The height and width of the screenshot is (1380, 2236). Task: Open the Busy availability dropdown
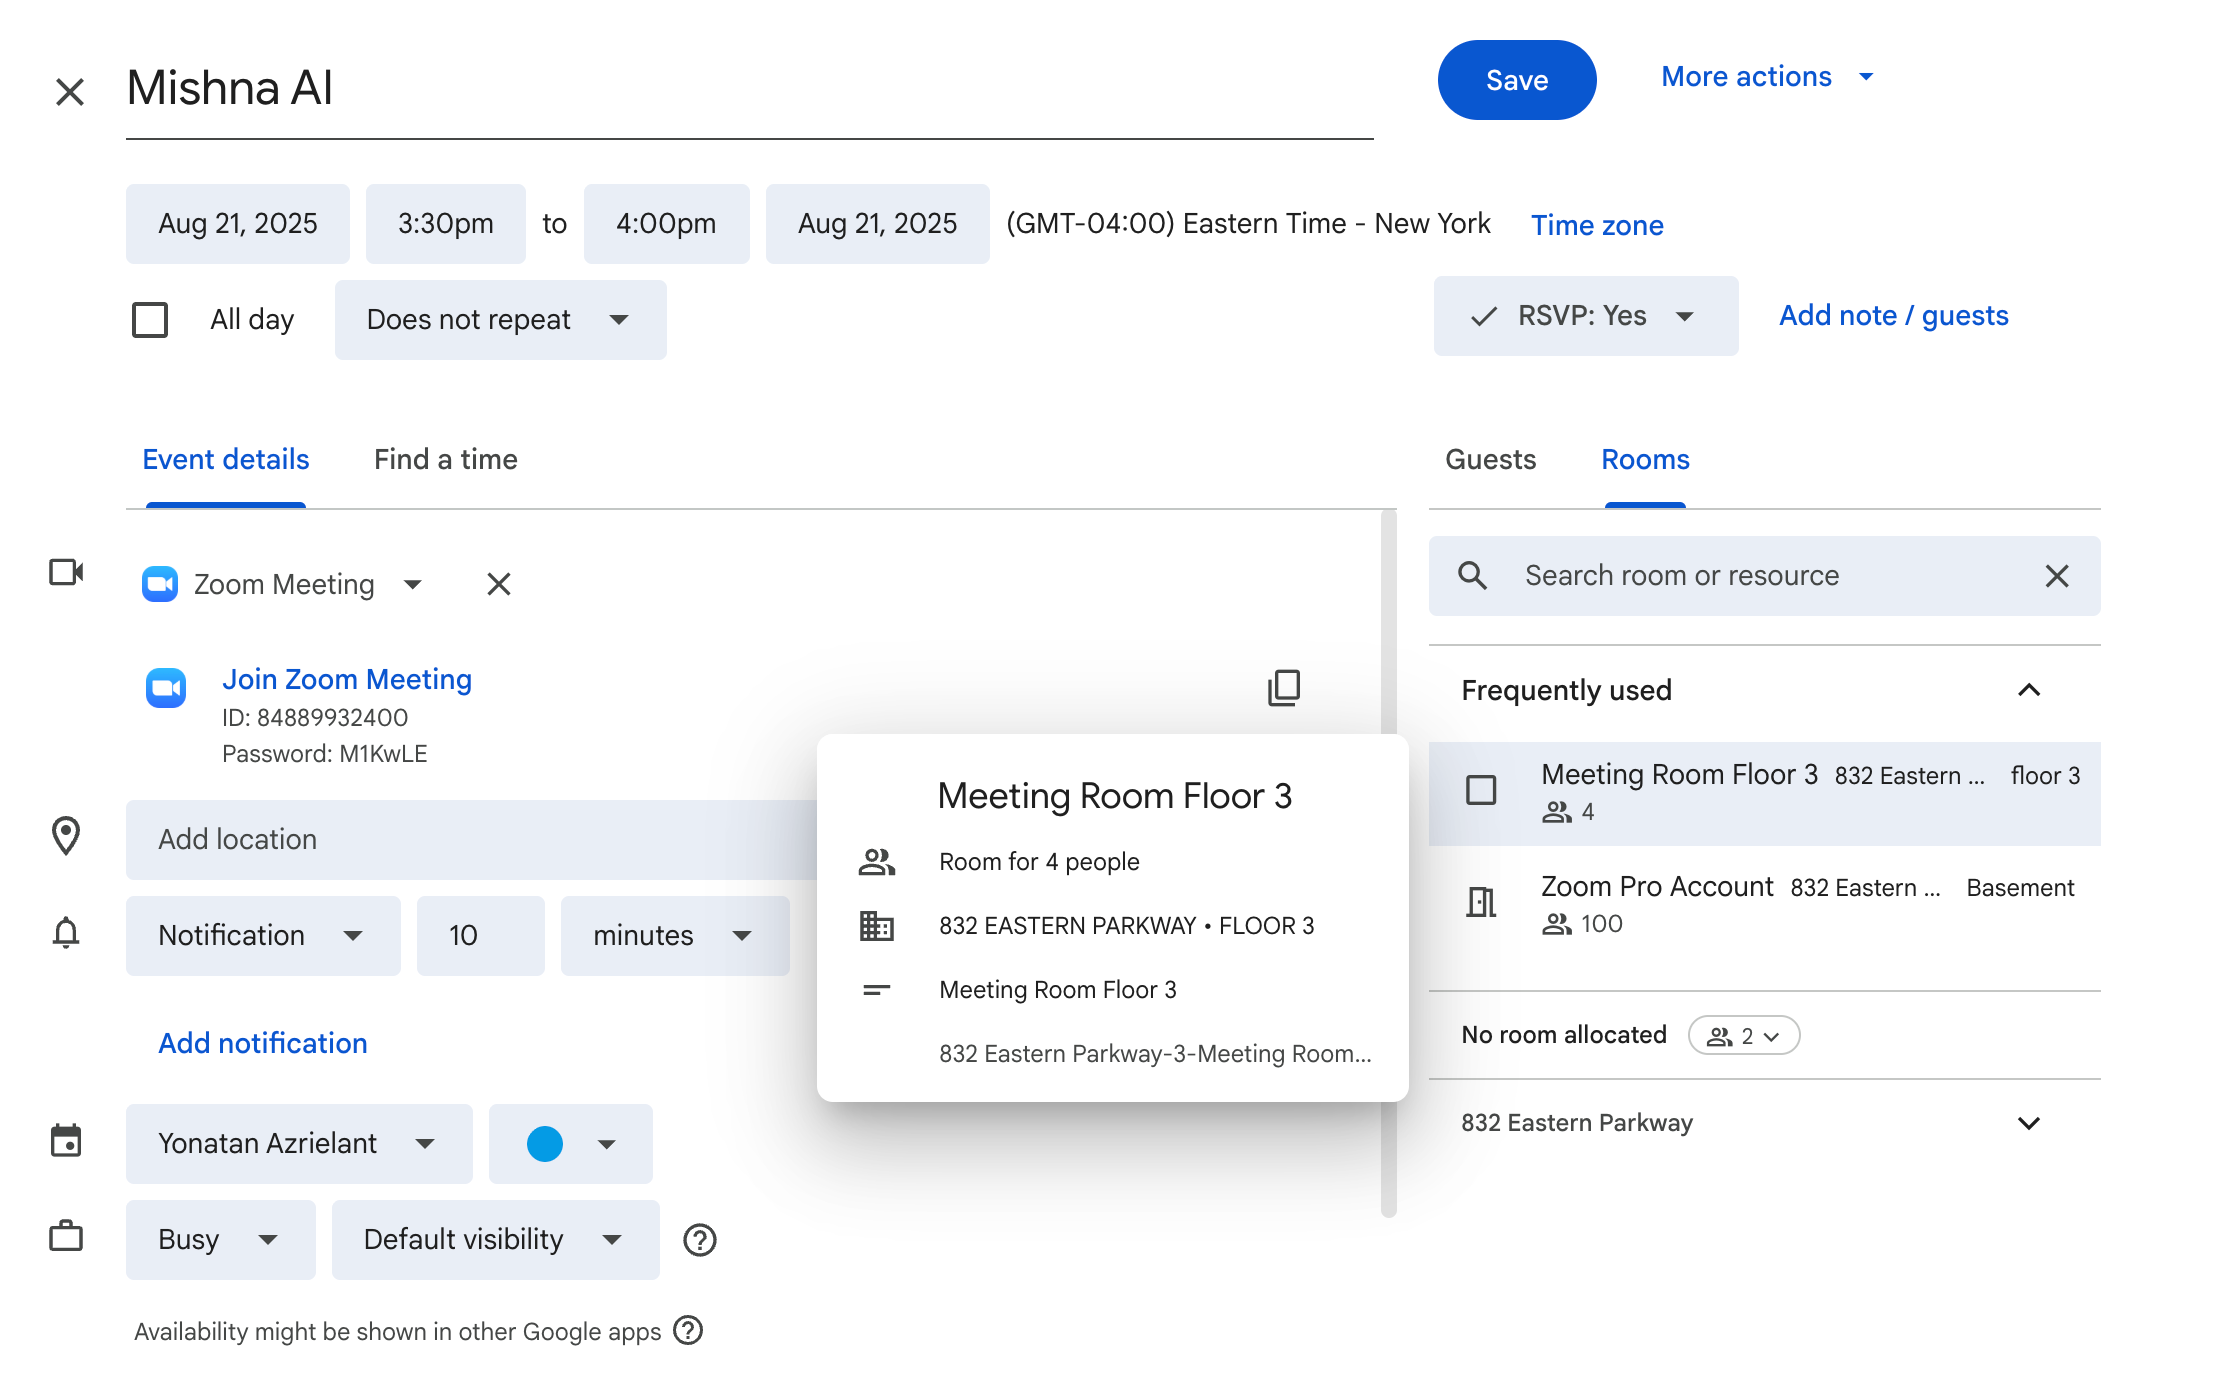[221, 1240]
